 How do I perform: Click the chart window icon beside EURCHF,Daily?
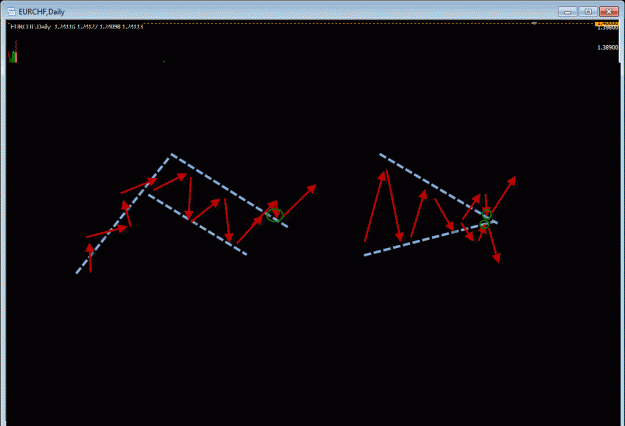[x=11, y=11]
